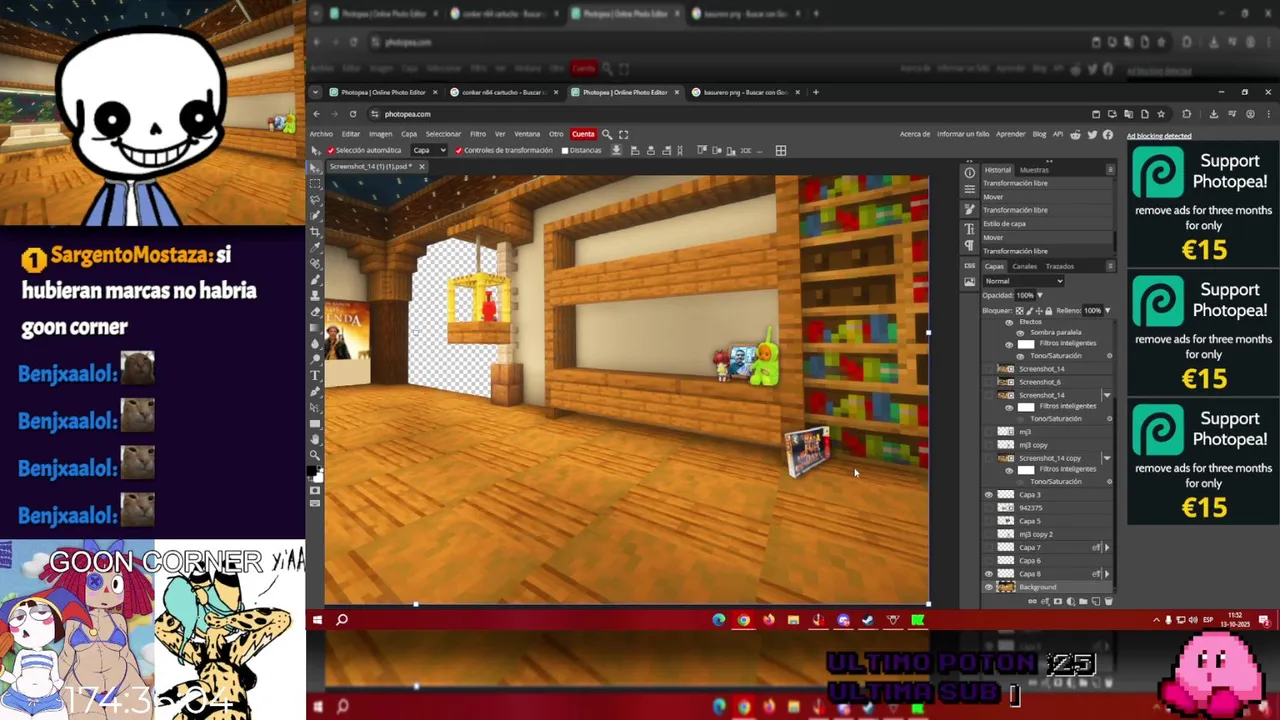Open the browser downloads icon
1280x720 pixels.
(x=1212, y=114)
